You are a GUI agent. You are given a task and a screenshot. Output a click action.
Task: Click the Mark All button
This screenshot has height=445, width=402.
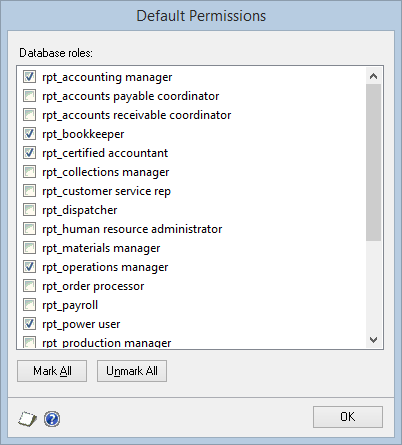click(52, 371)
